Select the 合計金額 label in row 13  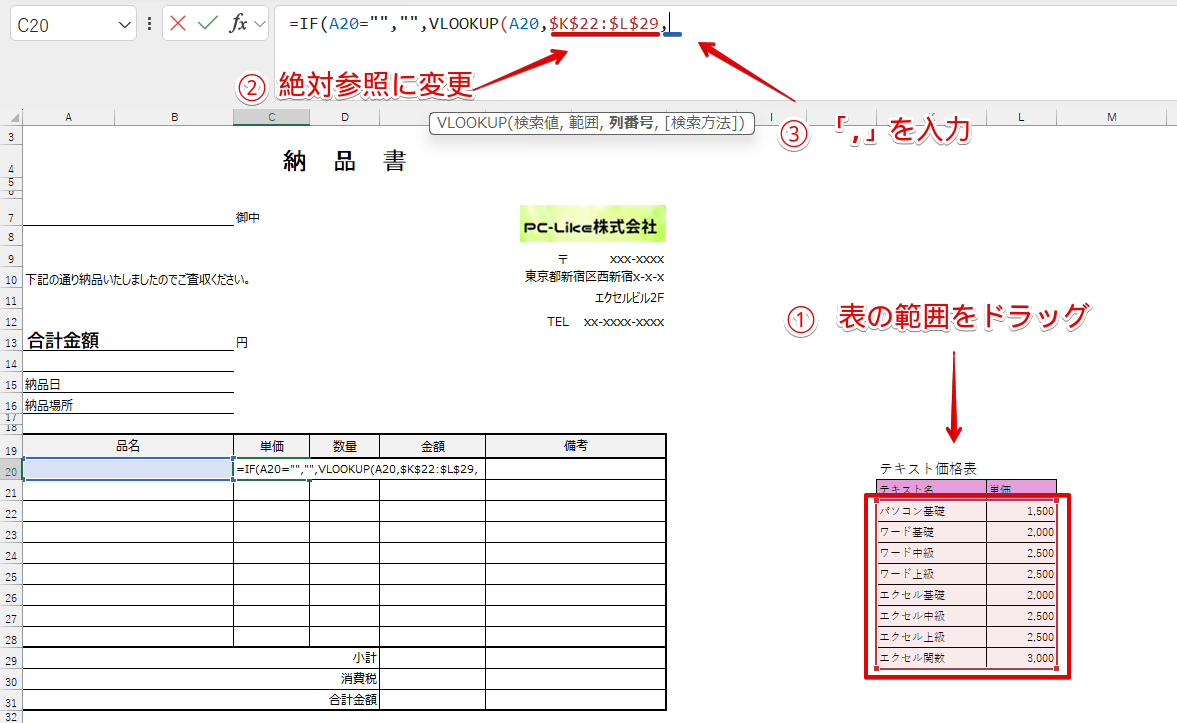tap(63, 341)
